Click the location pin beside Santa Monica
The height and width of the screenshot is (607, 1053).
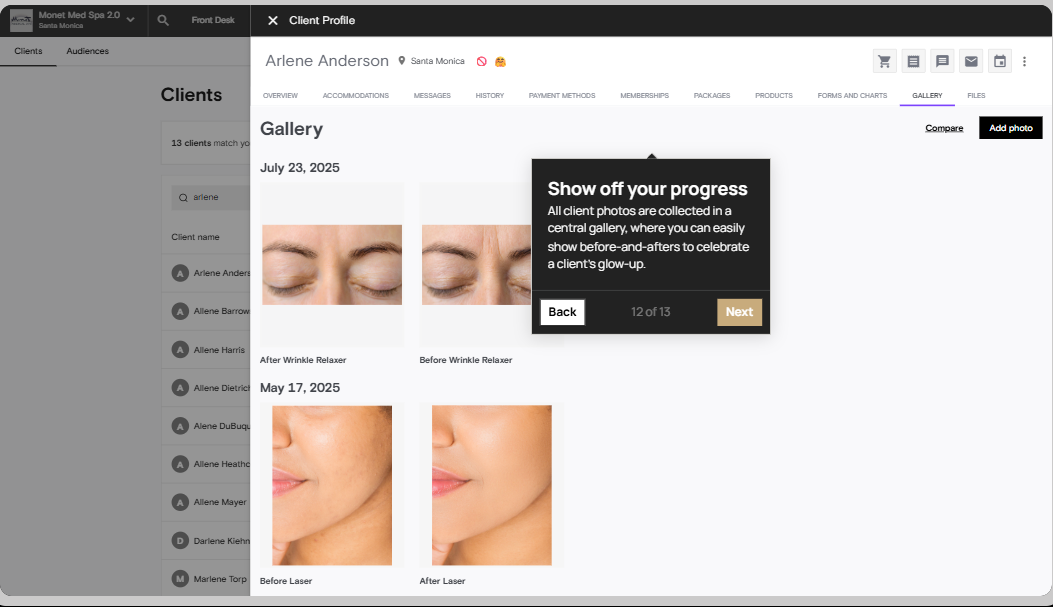402,60
